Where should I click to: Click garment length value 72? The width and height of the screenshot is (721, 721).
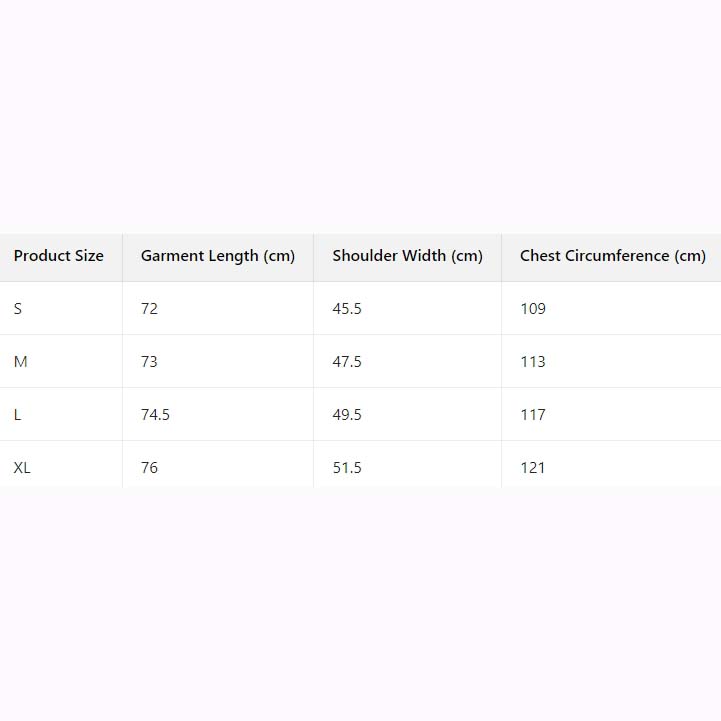pos(149,309)
